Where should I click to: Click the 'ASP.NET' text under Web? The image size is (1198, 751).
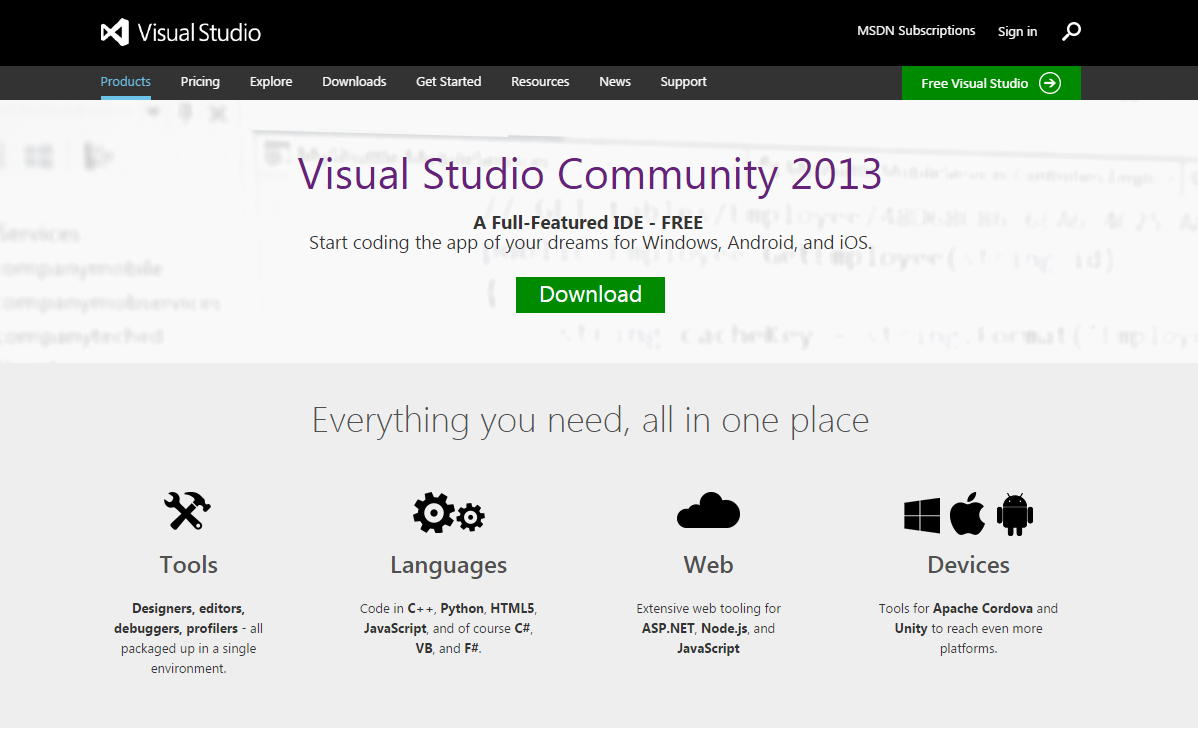point(668,628)
